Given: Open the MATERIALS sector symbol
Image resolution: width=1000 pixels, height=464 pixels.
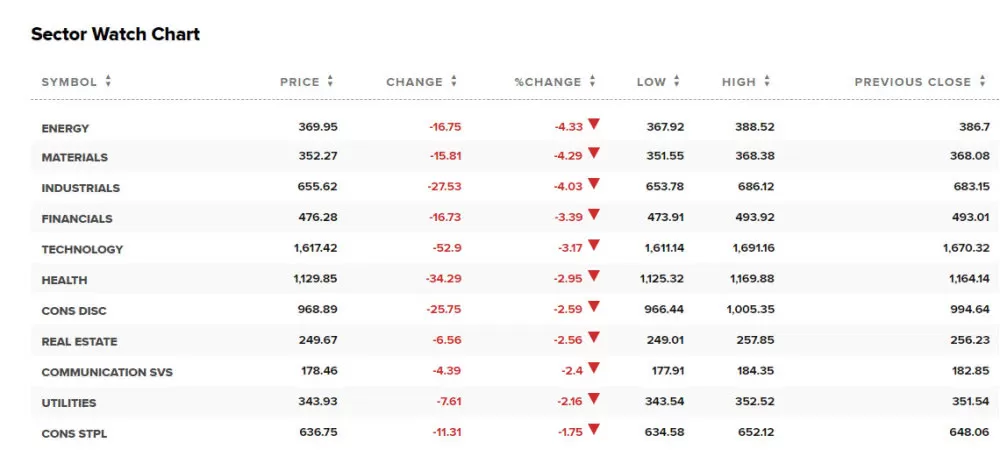Looking at the screenshot, I should point(75,157).
